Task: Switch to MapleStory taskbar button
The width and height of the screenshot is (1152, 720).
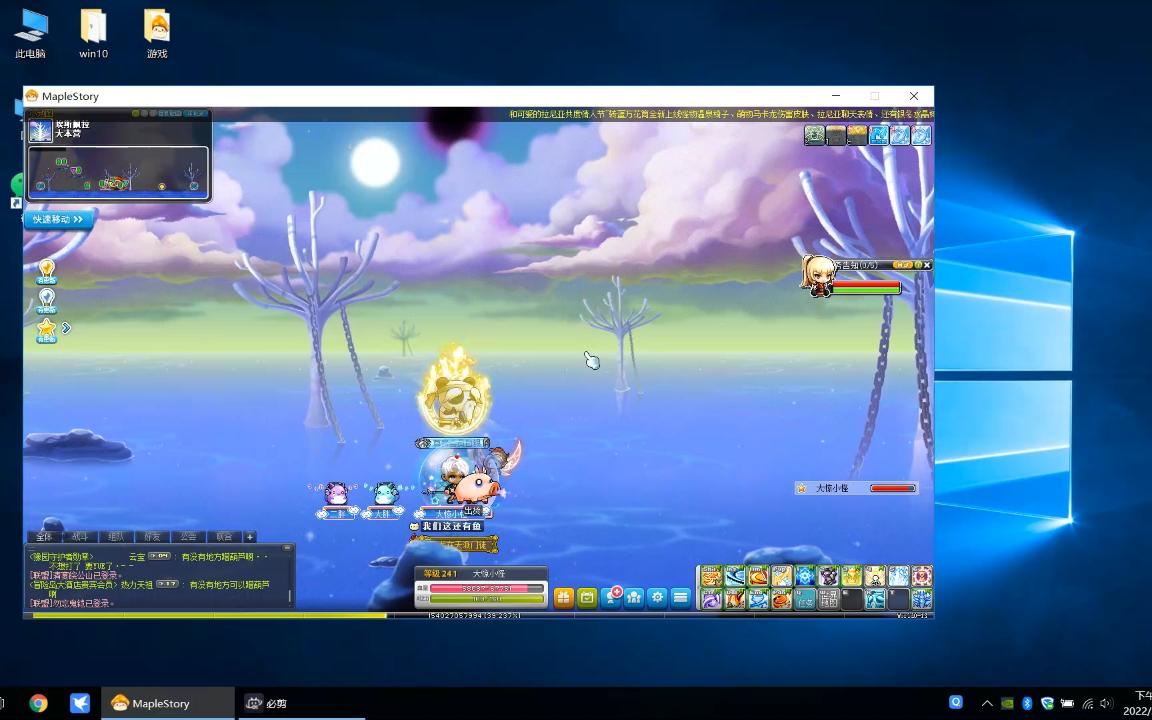Action: pyautogui.click(x=168, y=704)
